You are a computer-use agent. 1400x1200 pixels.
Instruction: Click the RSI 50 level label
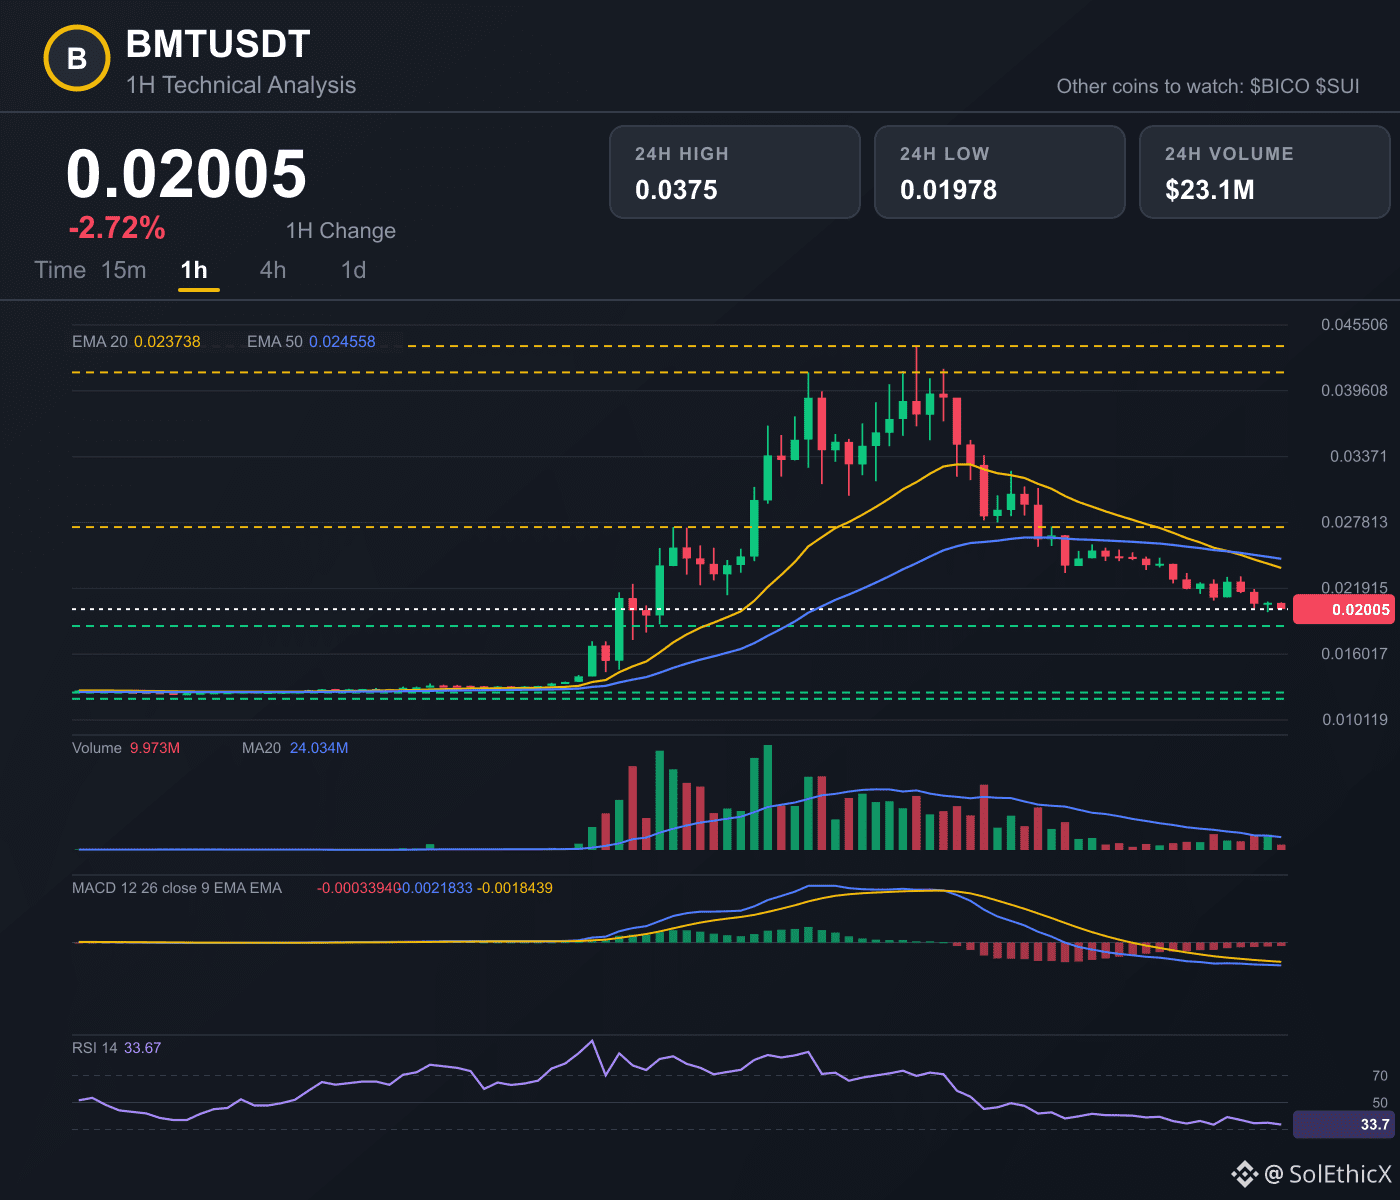click(1380, 1103)
